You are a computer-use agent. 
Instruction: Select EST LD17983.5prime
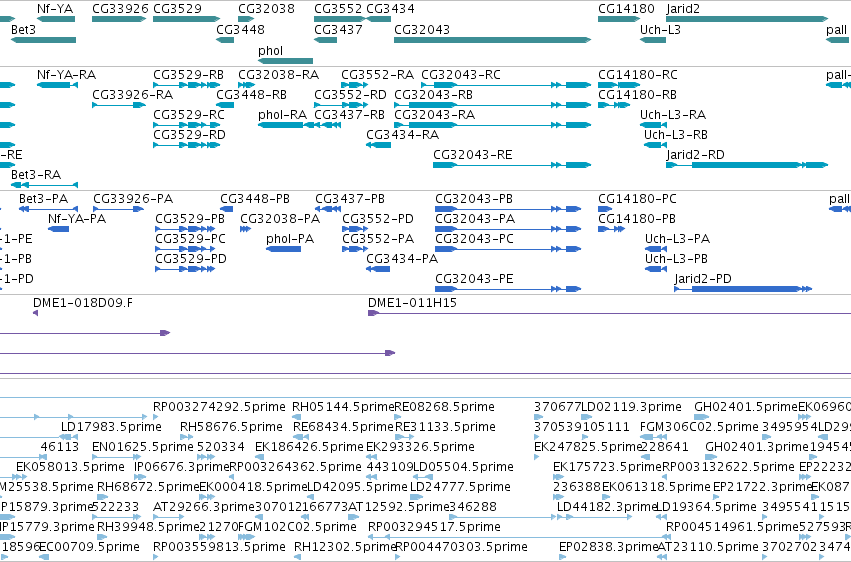pyautogui.click(x=111, y=427)
